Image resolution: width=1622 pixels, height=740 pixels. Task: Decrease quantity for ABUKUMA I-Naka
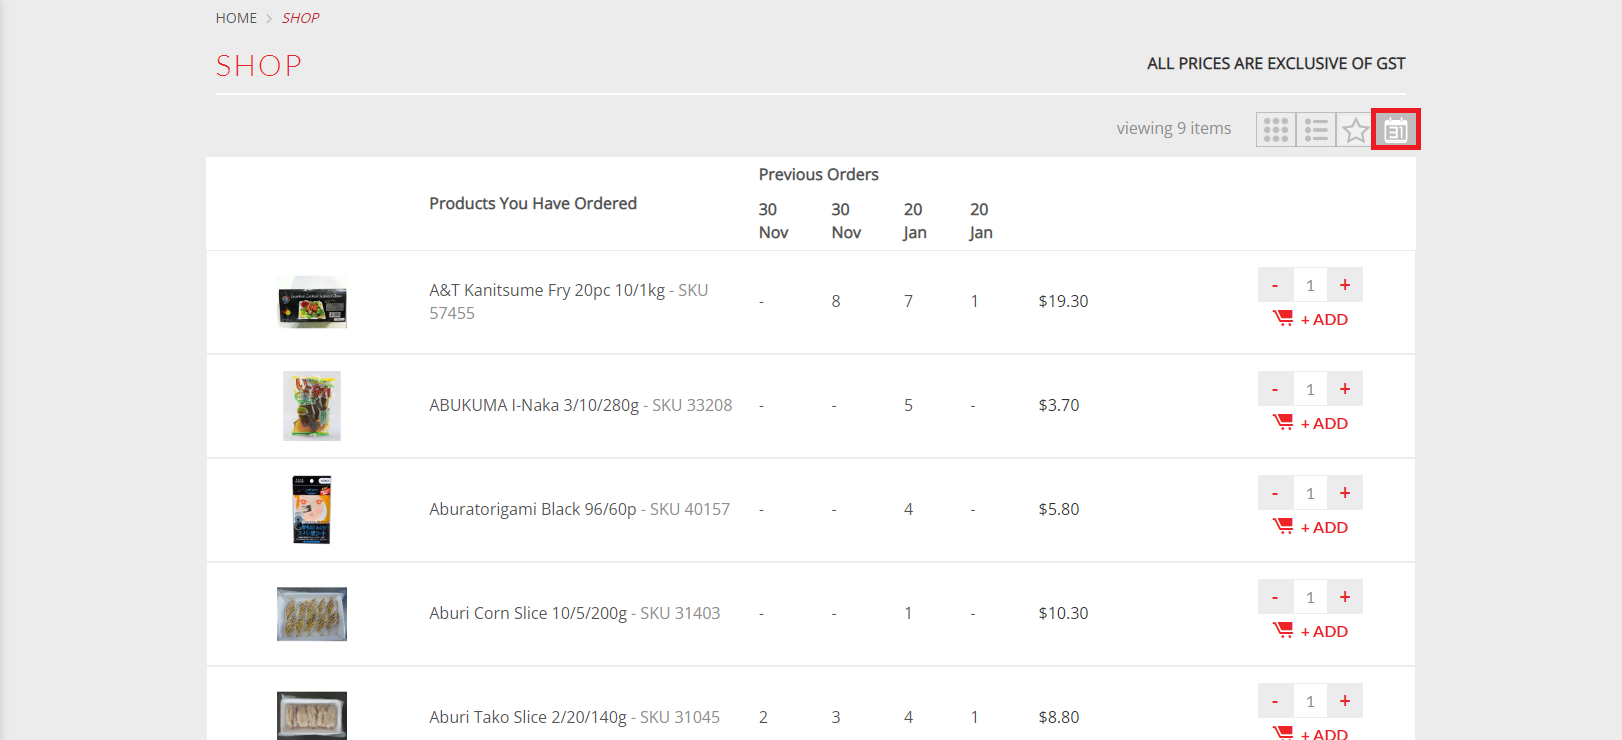click(1275, 389)
